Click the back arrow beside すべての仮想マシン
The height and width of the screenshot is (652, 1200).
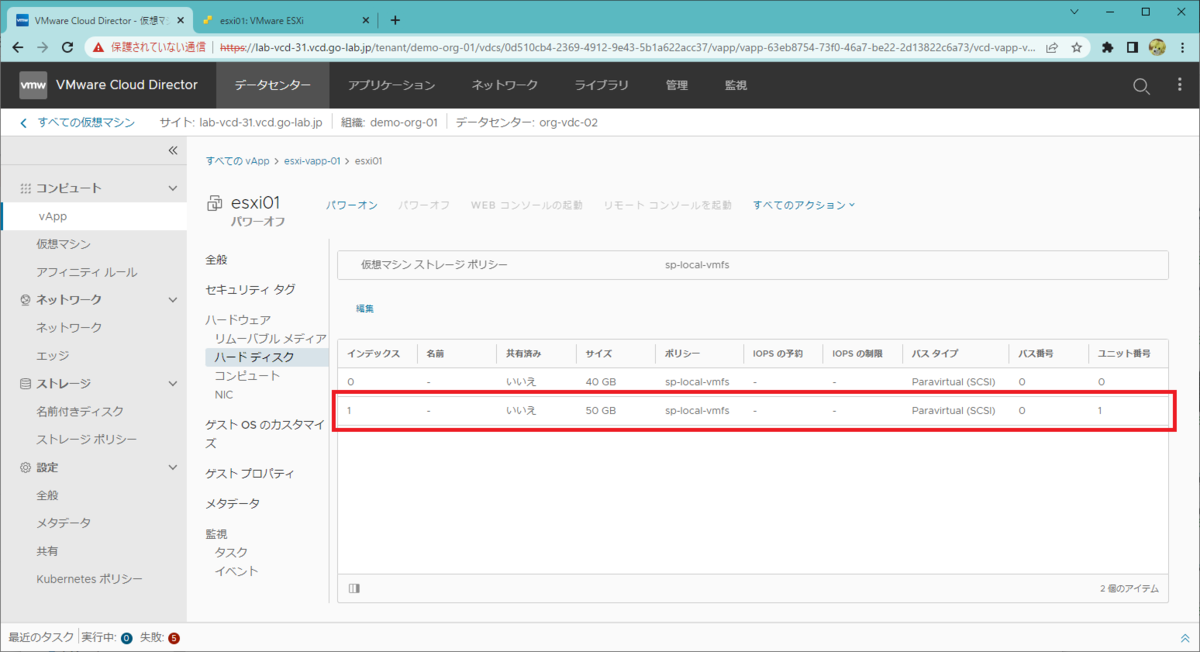coord(24,123)
